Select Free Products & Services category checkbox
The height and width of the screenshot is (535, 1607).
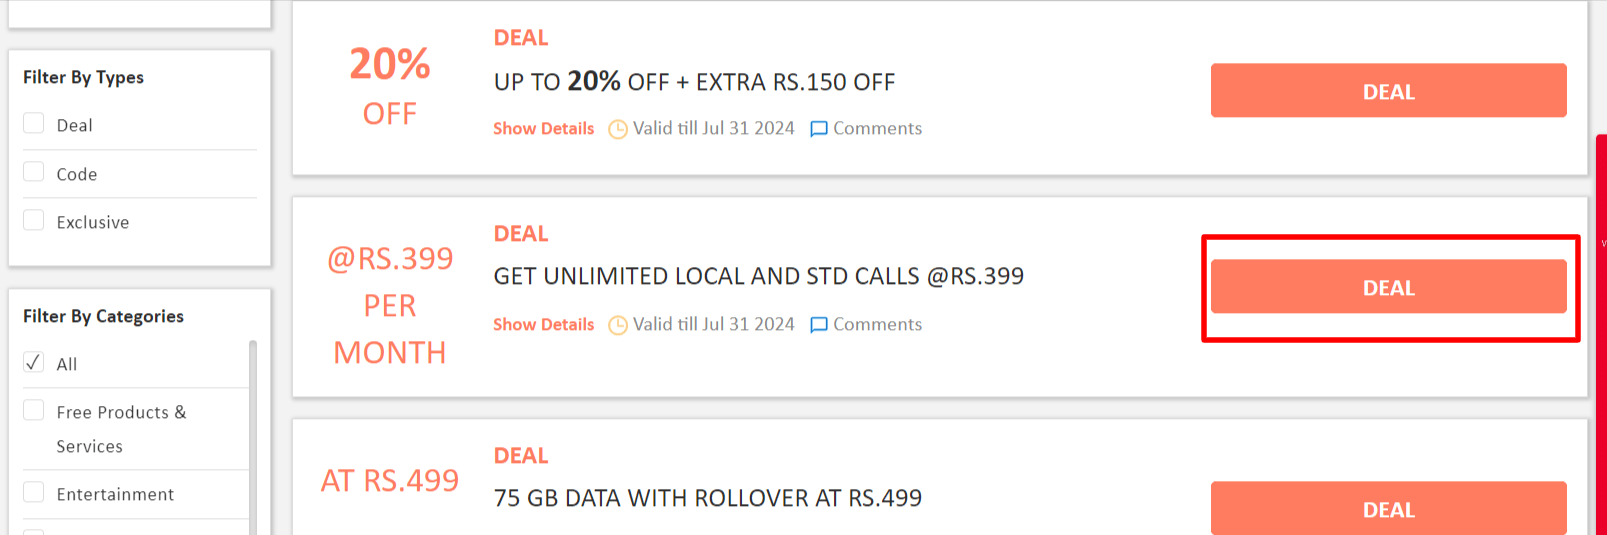34,410
